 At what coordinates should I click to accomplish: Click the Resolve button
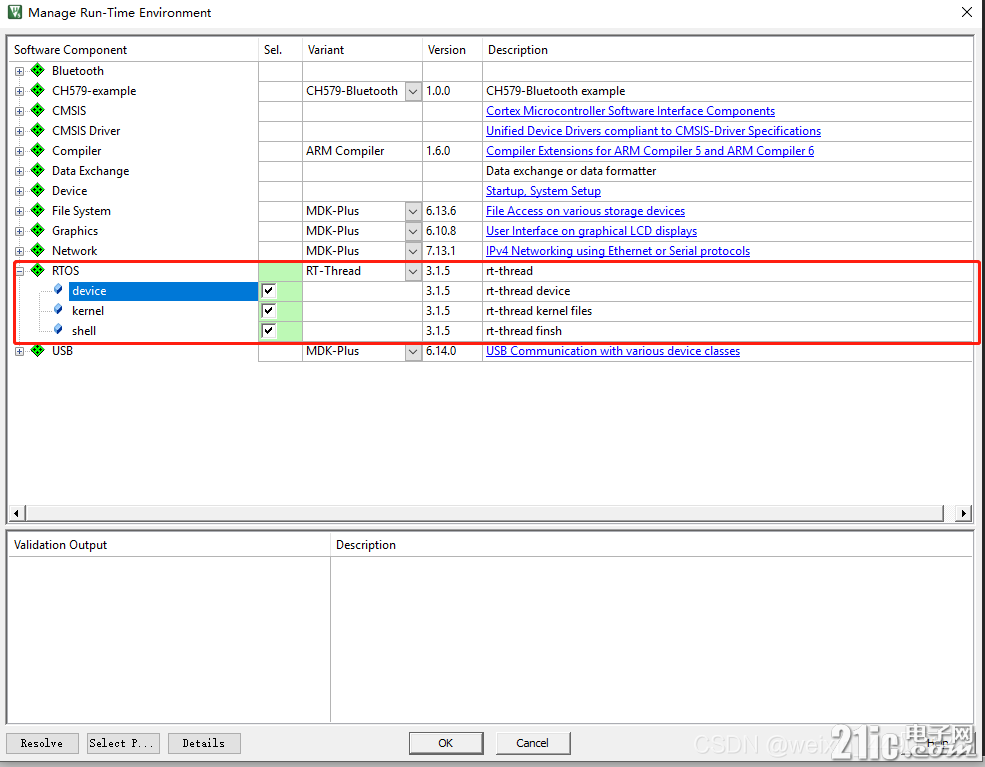tap(42, 743)
